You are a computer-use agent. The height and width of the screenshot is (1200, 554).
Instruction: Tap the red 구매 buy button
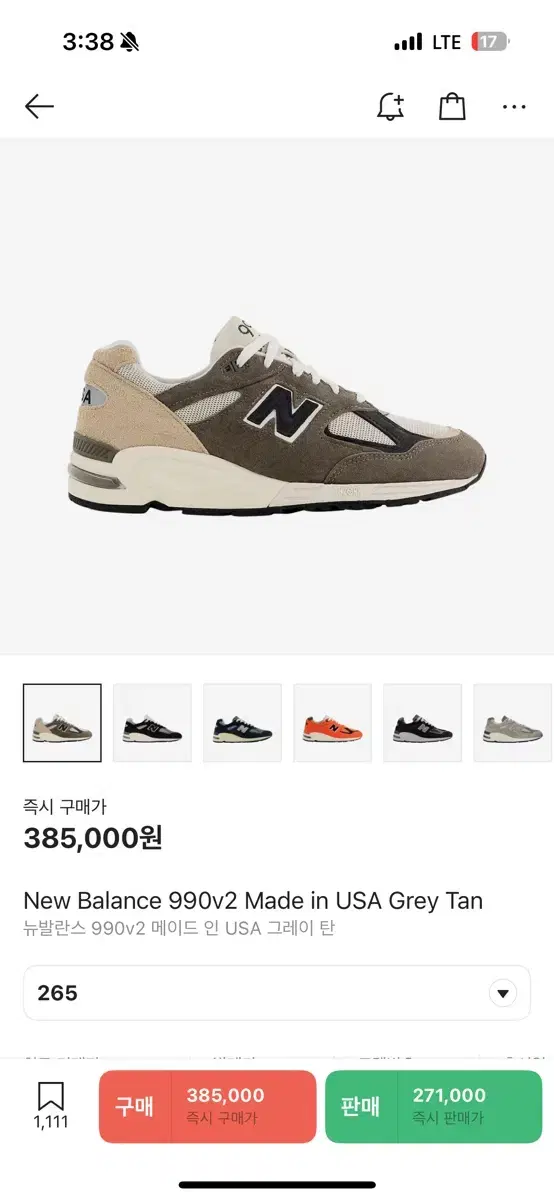(x=207, y=1106)
